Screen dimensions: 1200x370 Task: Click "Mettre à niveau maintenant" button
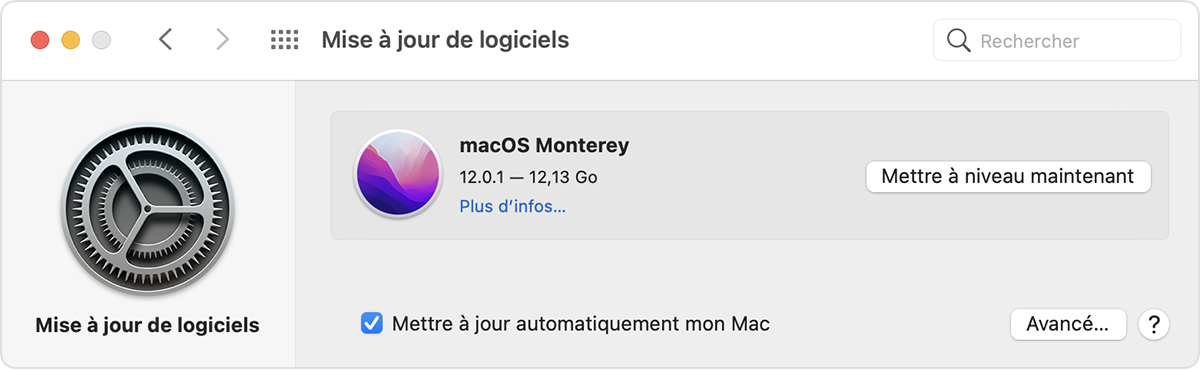(x=1008, y=176)
